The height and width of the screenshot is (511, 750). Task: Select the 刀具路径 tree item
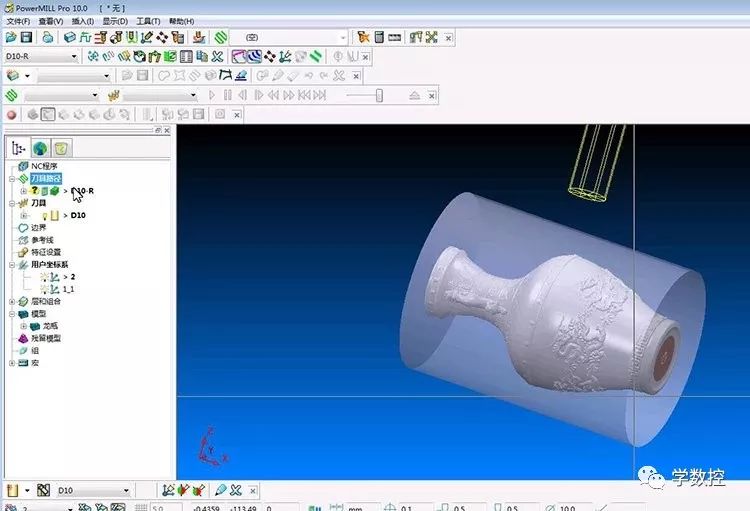tap(45, 178)
